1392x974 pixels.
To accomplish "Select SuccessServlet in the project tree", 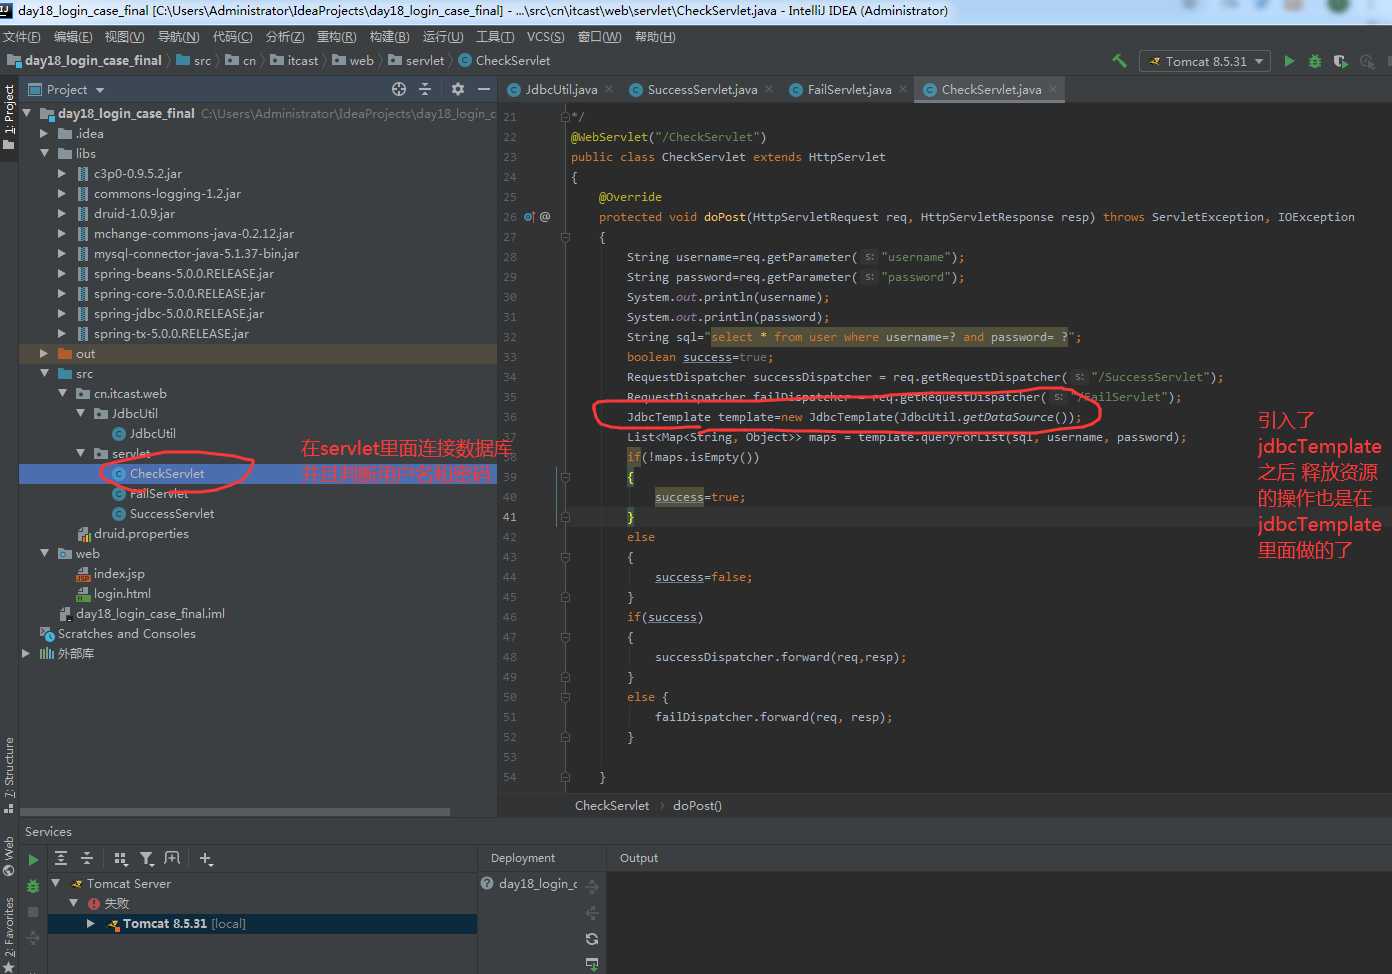I will (171, 514).
